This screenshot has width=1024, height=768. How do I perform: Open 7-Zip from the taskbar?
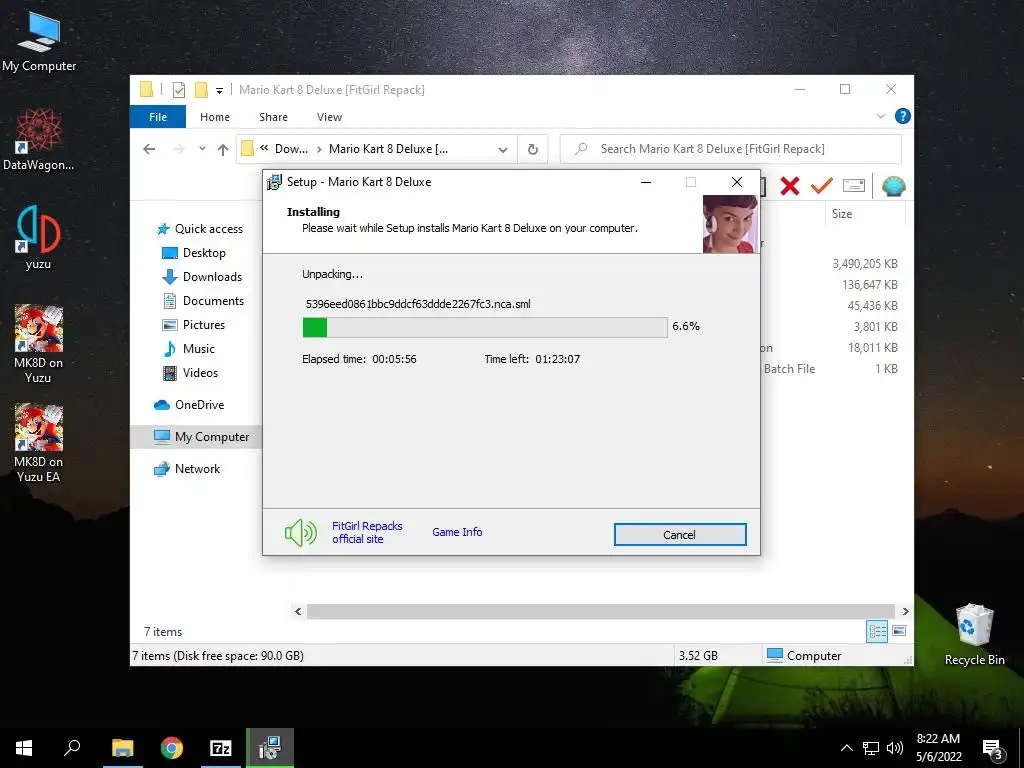pos(221,748)
